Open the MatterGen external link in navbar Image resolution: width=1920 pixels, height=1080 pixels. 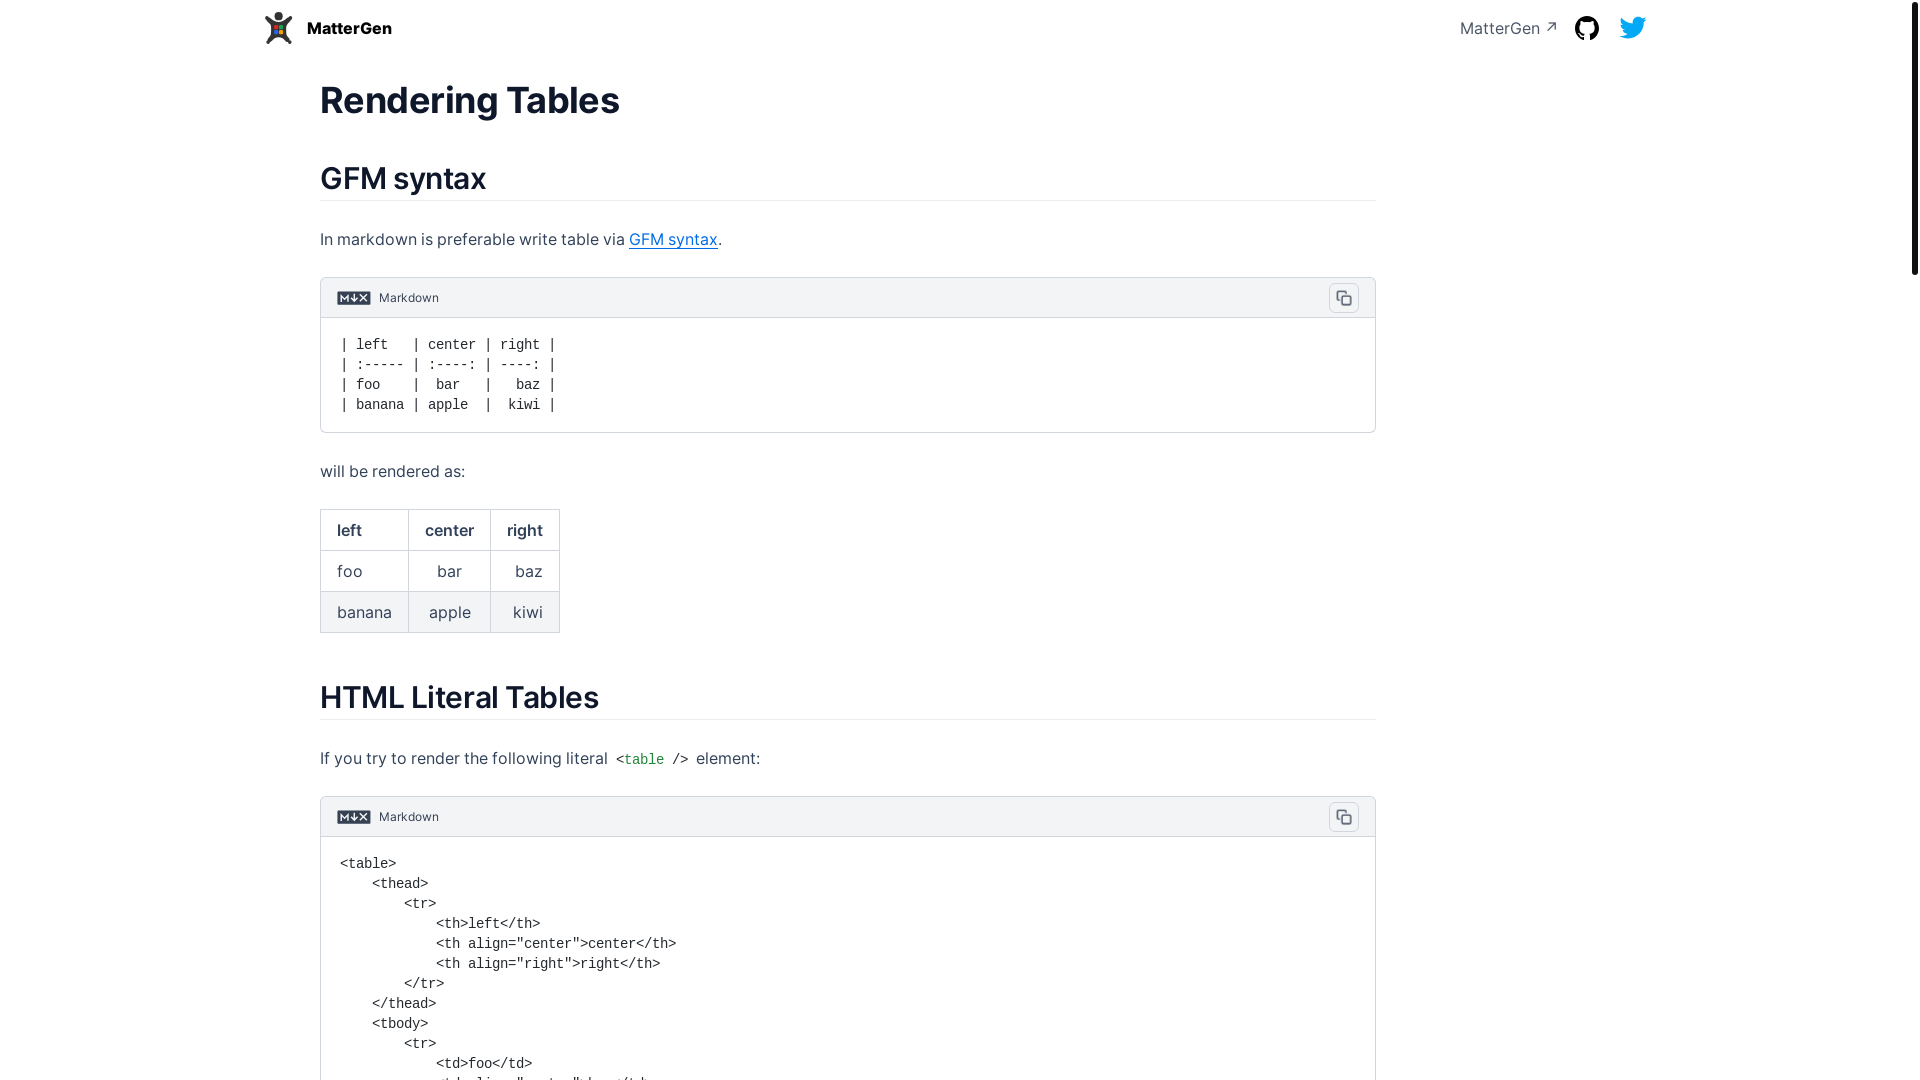1508,28
